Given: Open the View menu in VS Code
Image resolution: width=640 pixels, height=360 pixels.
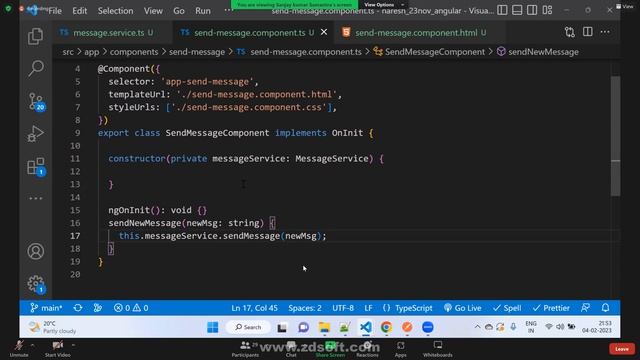Looking at the screenshot, I should [x=153, y=11].
